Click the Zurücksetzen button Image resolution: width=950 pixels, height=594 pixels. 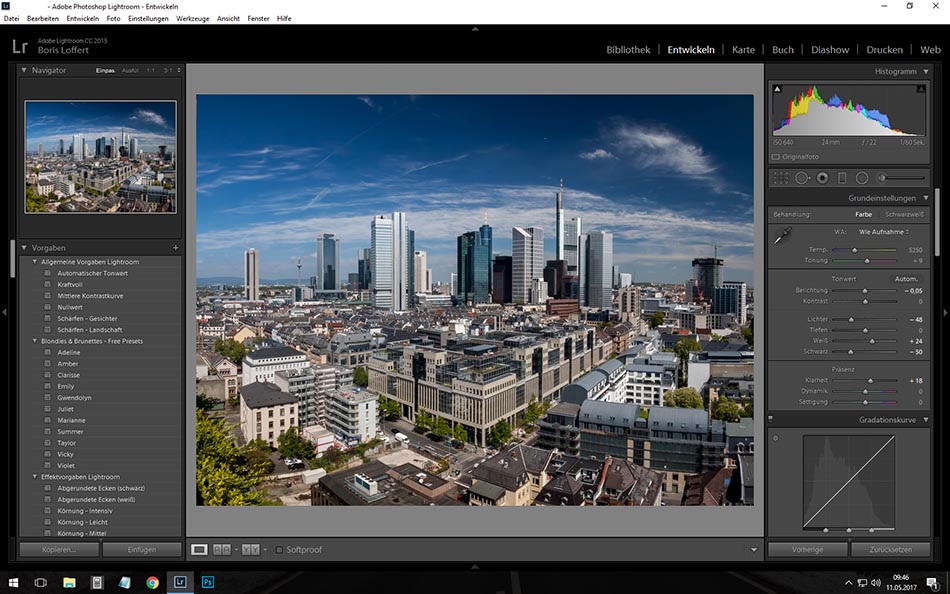click(890, 549)
